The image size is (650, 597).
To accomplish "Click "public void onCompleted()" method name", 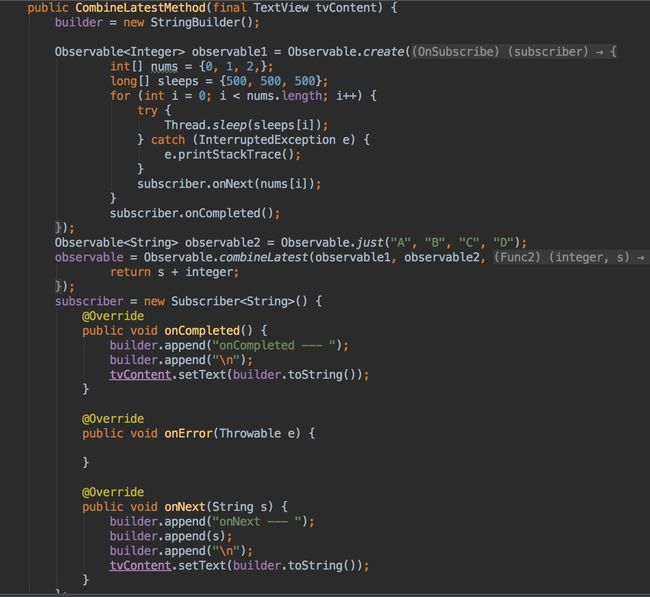I will pos(202,330).
